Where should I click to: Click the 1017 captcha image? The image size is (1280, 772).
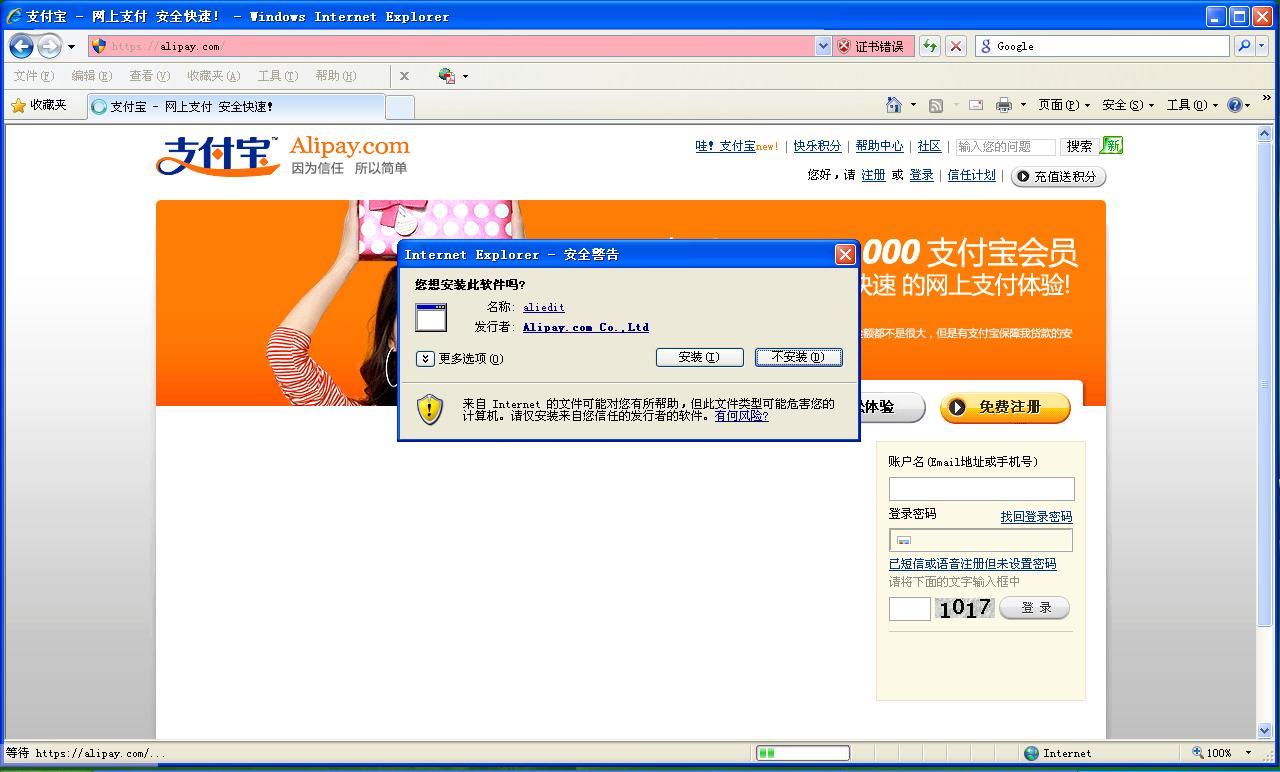click(x=964, y=608)
